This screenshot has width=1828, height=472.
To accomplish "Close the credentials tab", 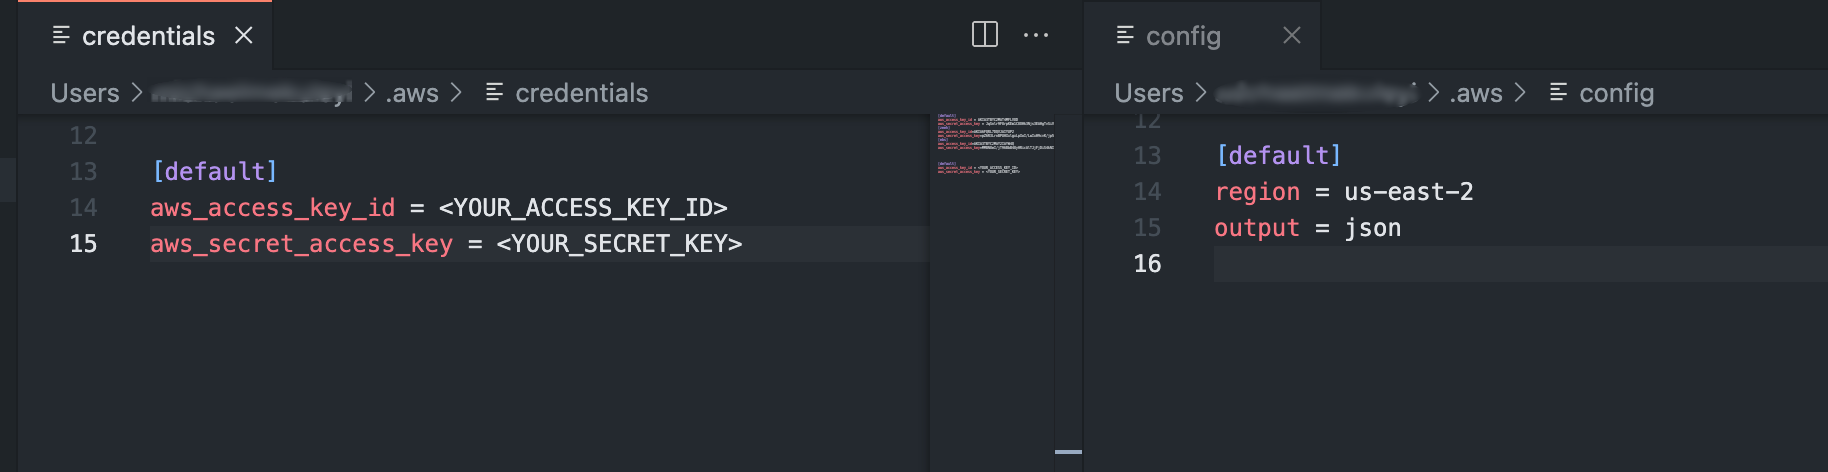I will (243, 36).
